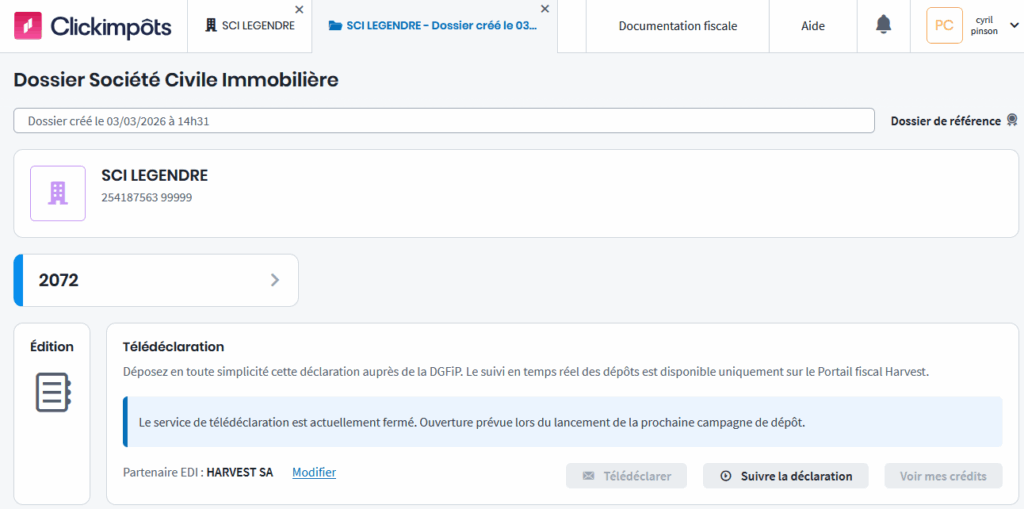Click the Télédéclarer button
Screen dimensions: 1024x509
(x=626, y=476)
